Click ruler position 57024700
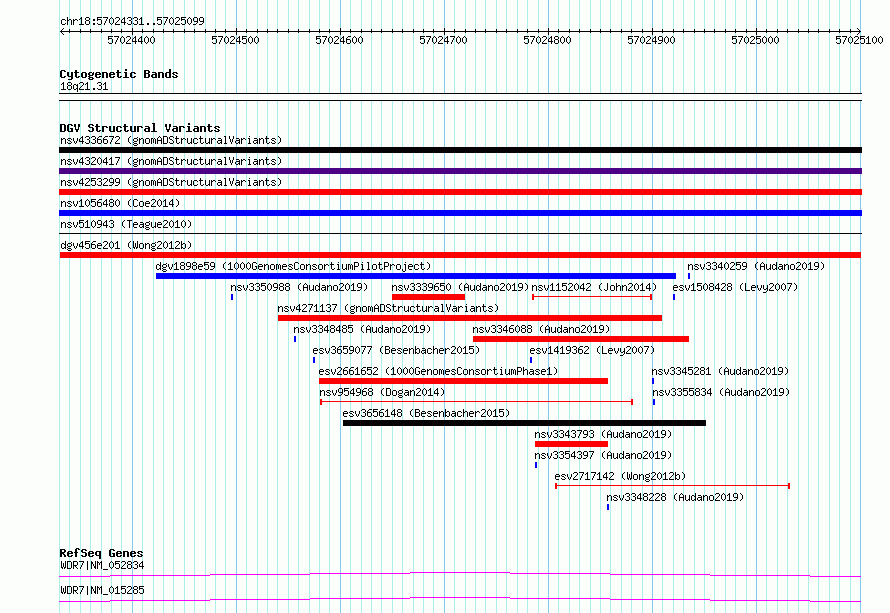890x613 pixels. (x=443, y=40)
